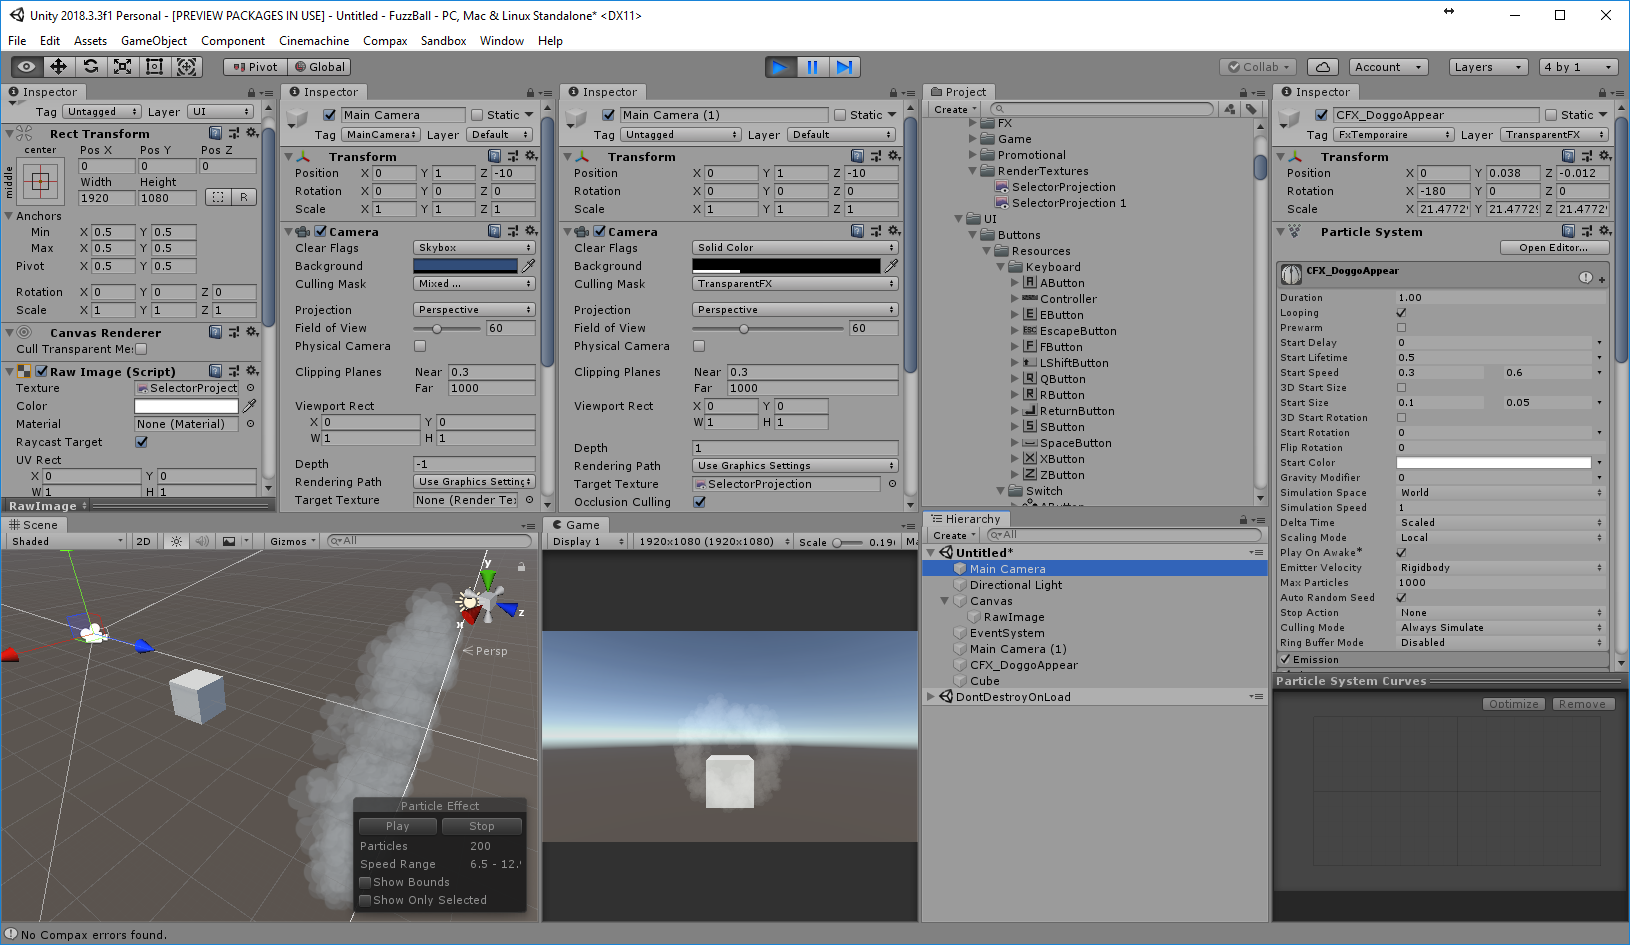Toggle Main Camera active checkbox

tap(329, 115)
